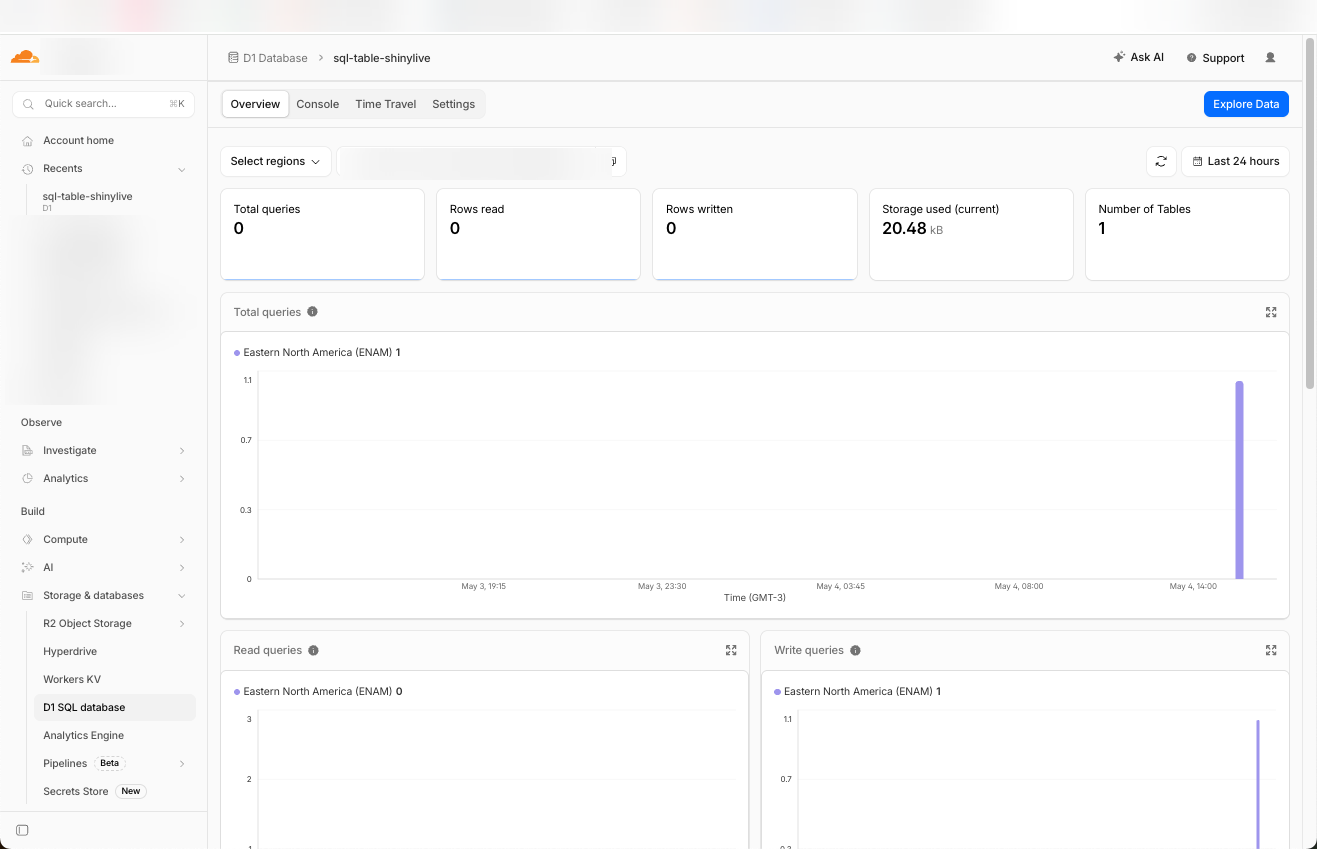
Task: Select the Overview tab
Action: [255, 104]
